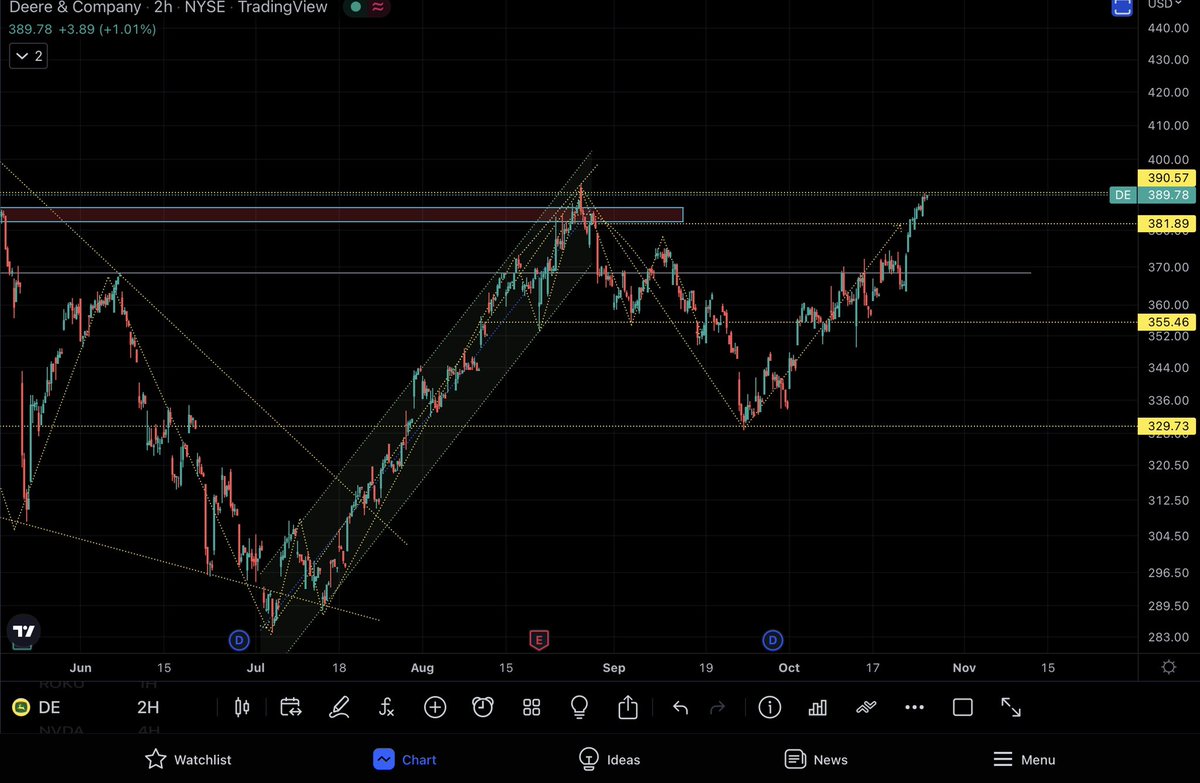The image size is (1200, 783).
Task: Open symbol info with the circled i icon
Action: (x=769, y=708)
